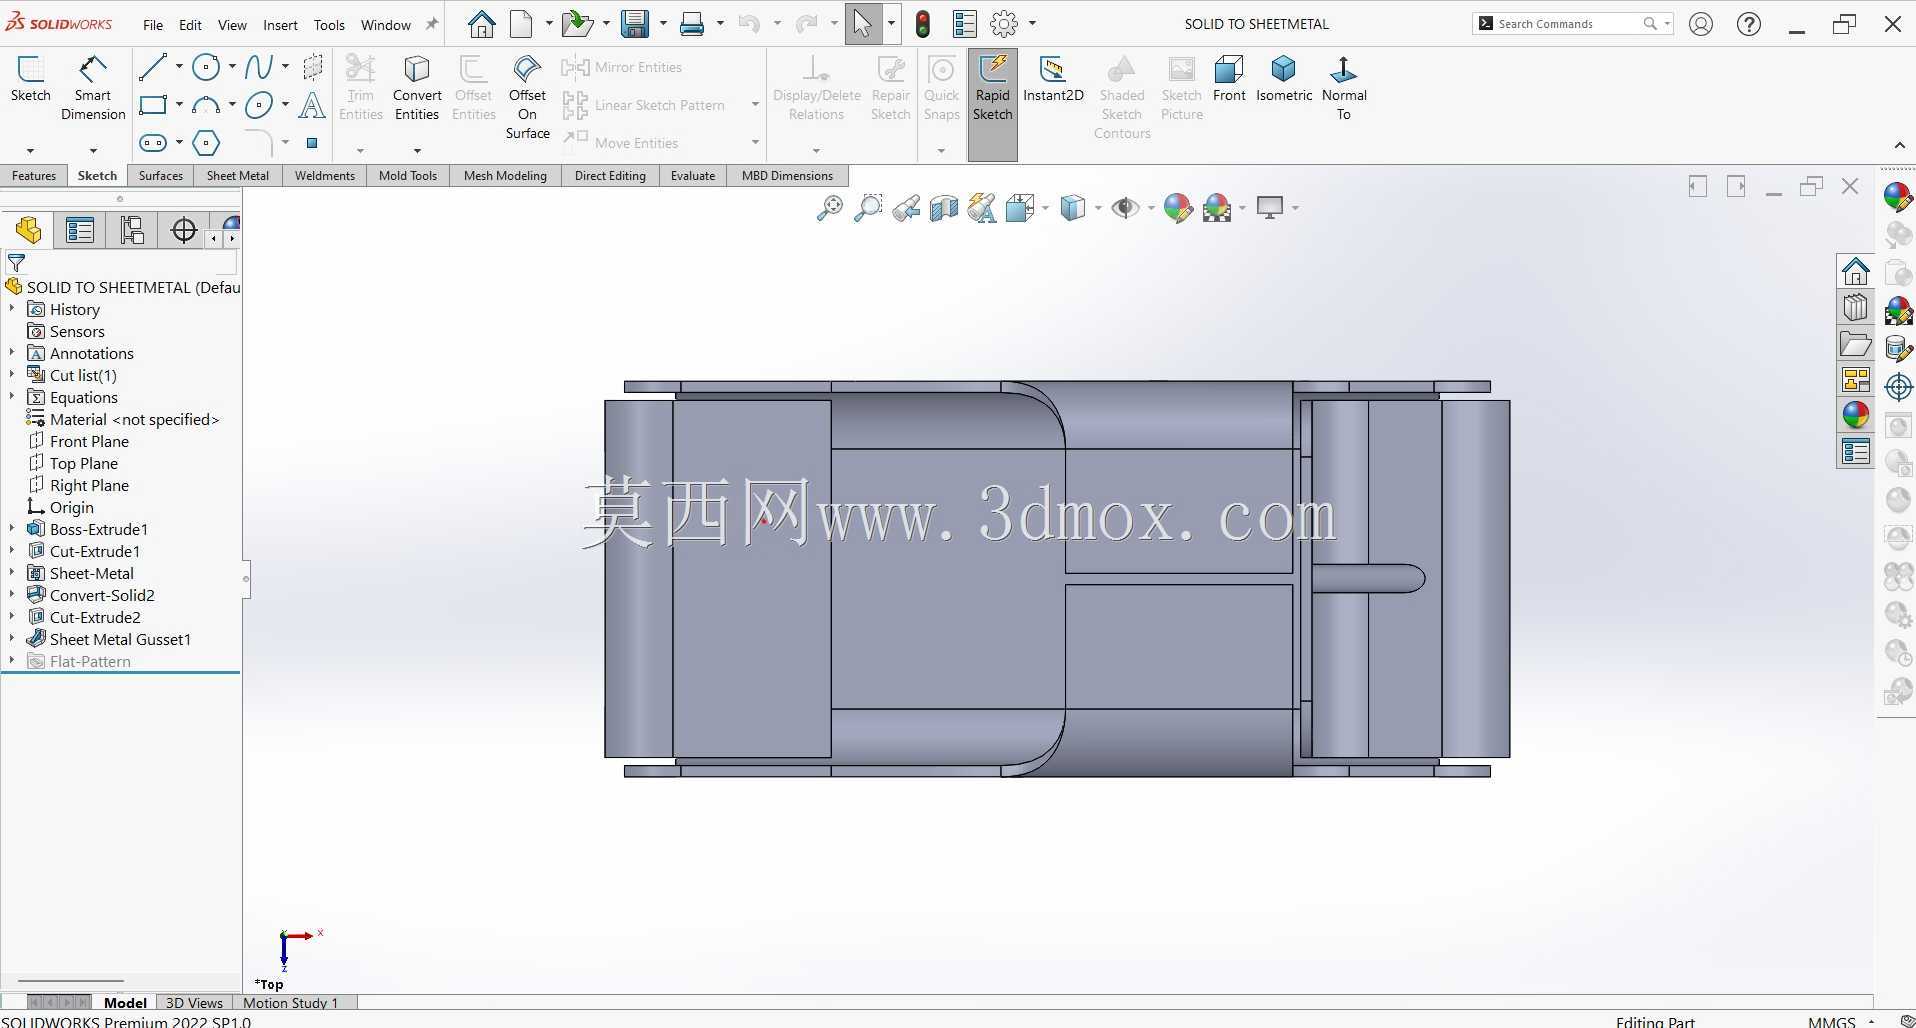
Task: Open the Sketch button dropdown arrow
Action: 30,151
